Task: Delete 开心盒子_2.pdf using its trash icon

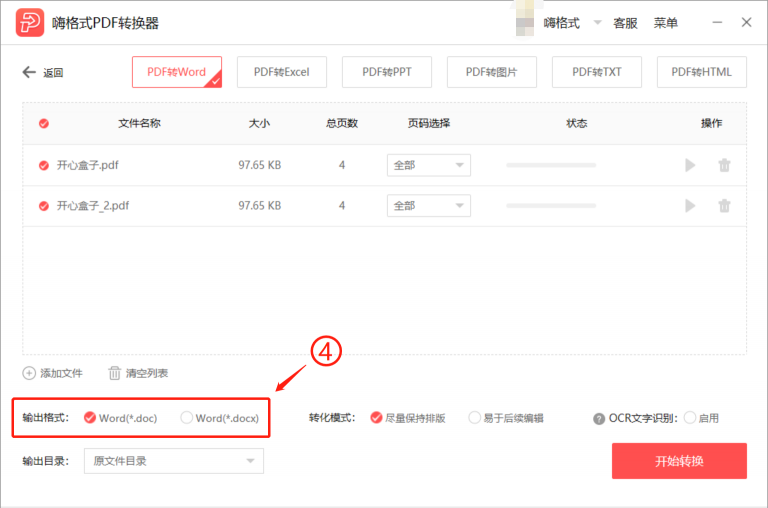Action: pos(724,206)
